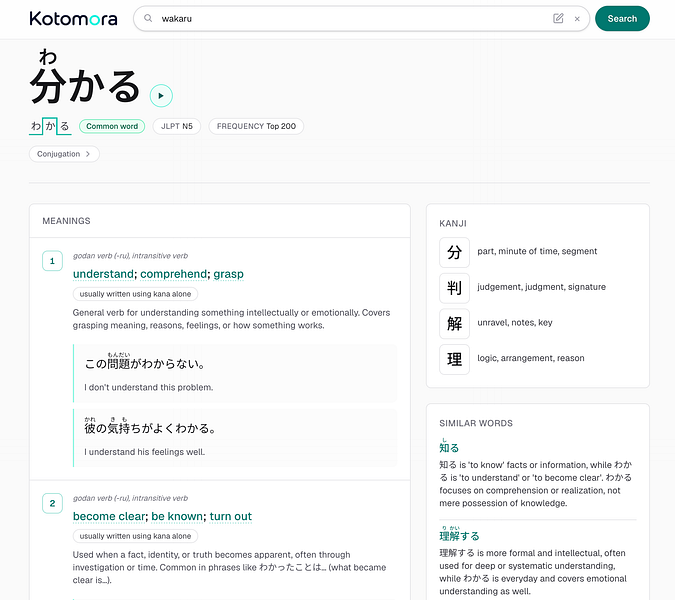Screen dimensions: 675x600
Task: Select the JLPT N5 tag
Action: click(176, 126)
